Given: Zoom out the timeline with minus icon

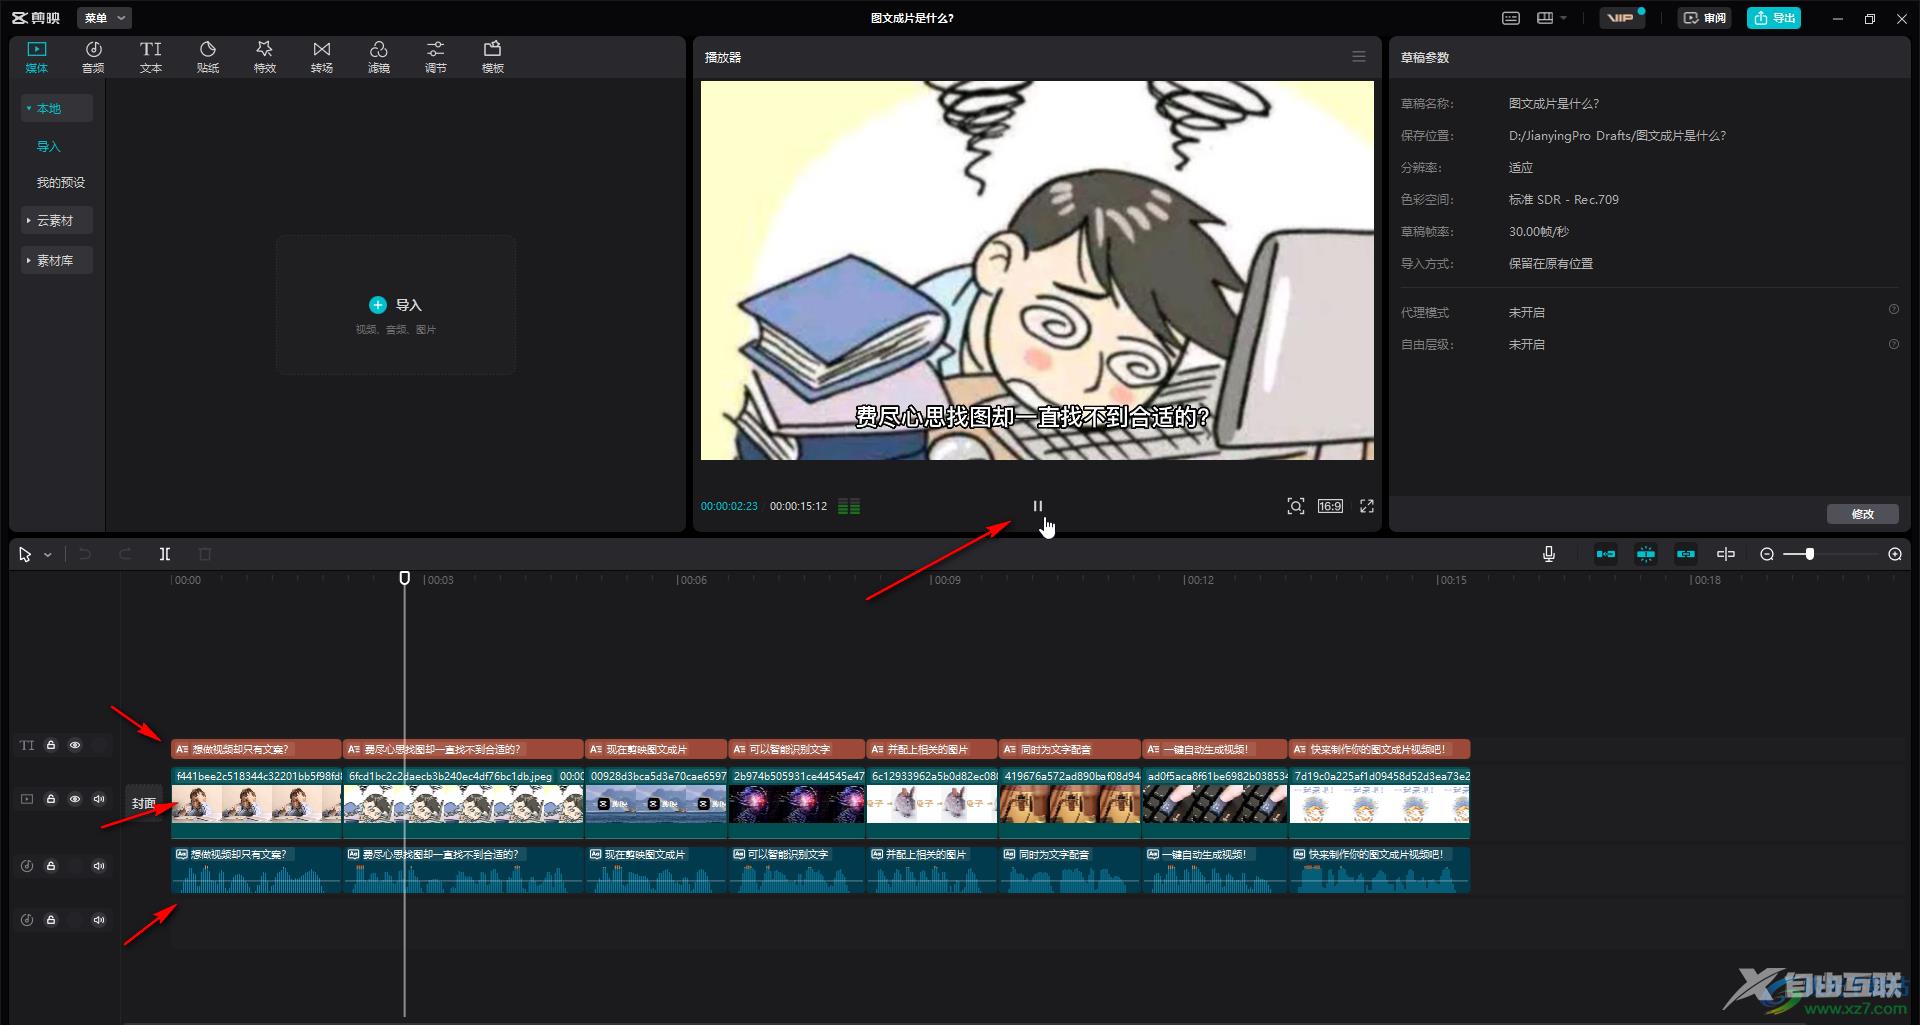Looking at the screenshot, I should (x=1767, y=554).
